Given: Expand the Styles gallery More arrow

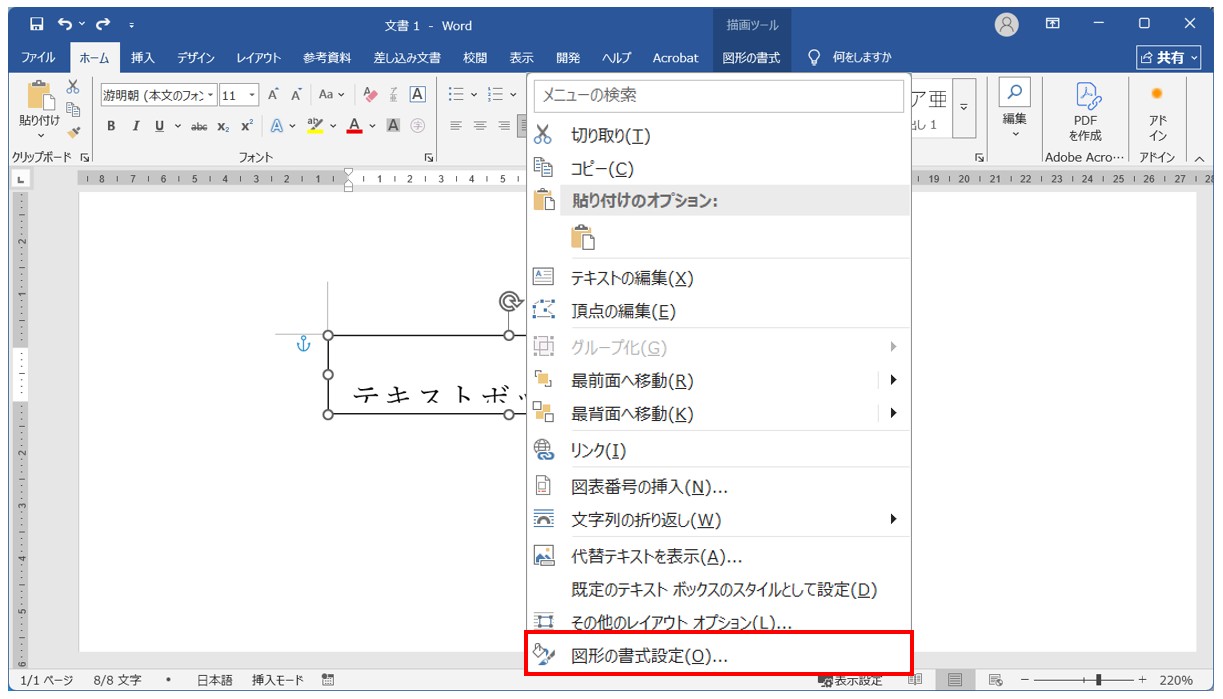Looking at the screenshot, I should 964,108.
